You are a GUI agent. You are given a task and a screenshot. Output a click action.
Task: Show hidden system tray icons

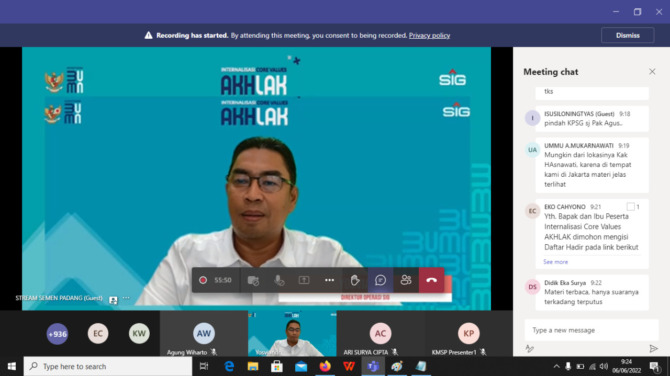556,366
